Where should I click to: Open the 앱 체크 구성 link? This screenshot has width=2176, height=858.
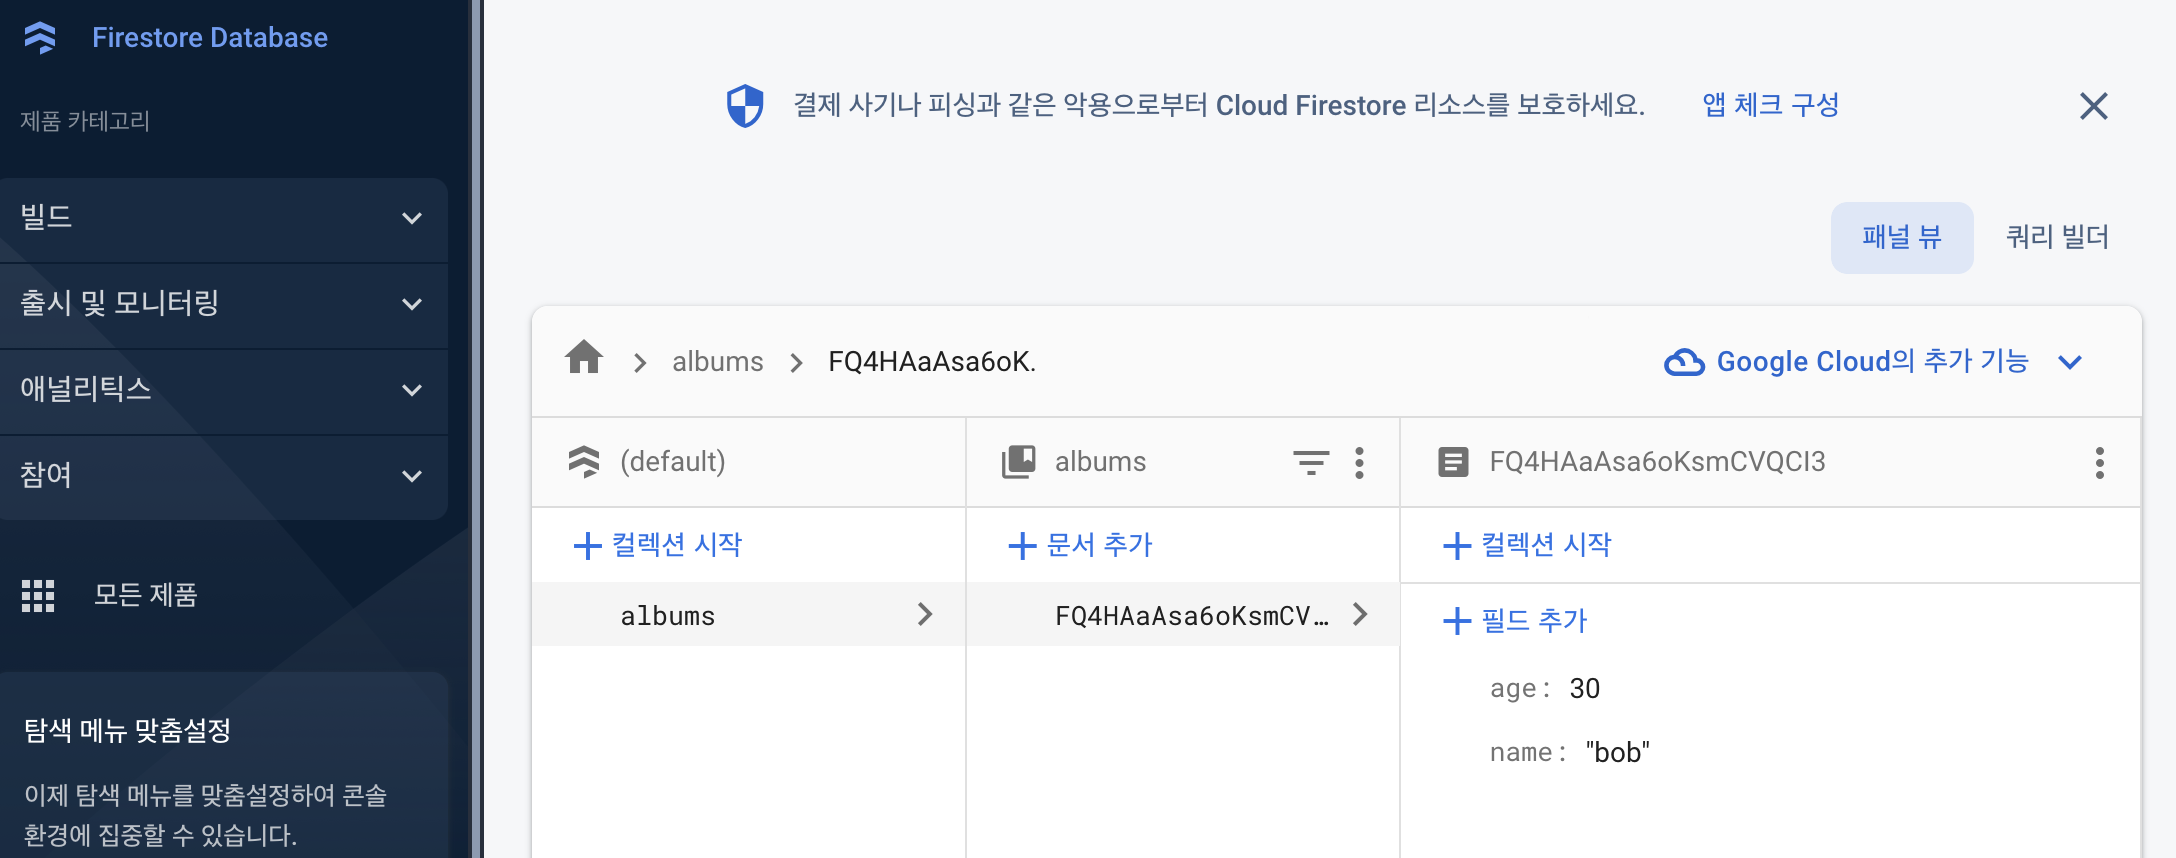pyautogui.click(x=1770, y=105)
